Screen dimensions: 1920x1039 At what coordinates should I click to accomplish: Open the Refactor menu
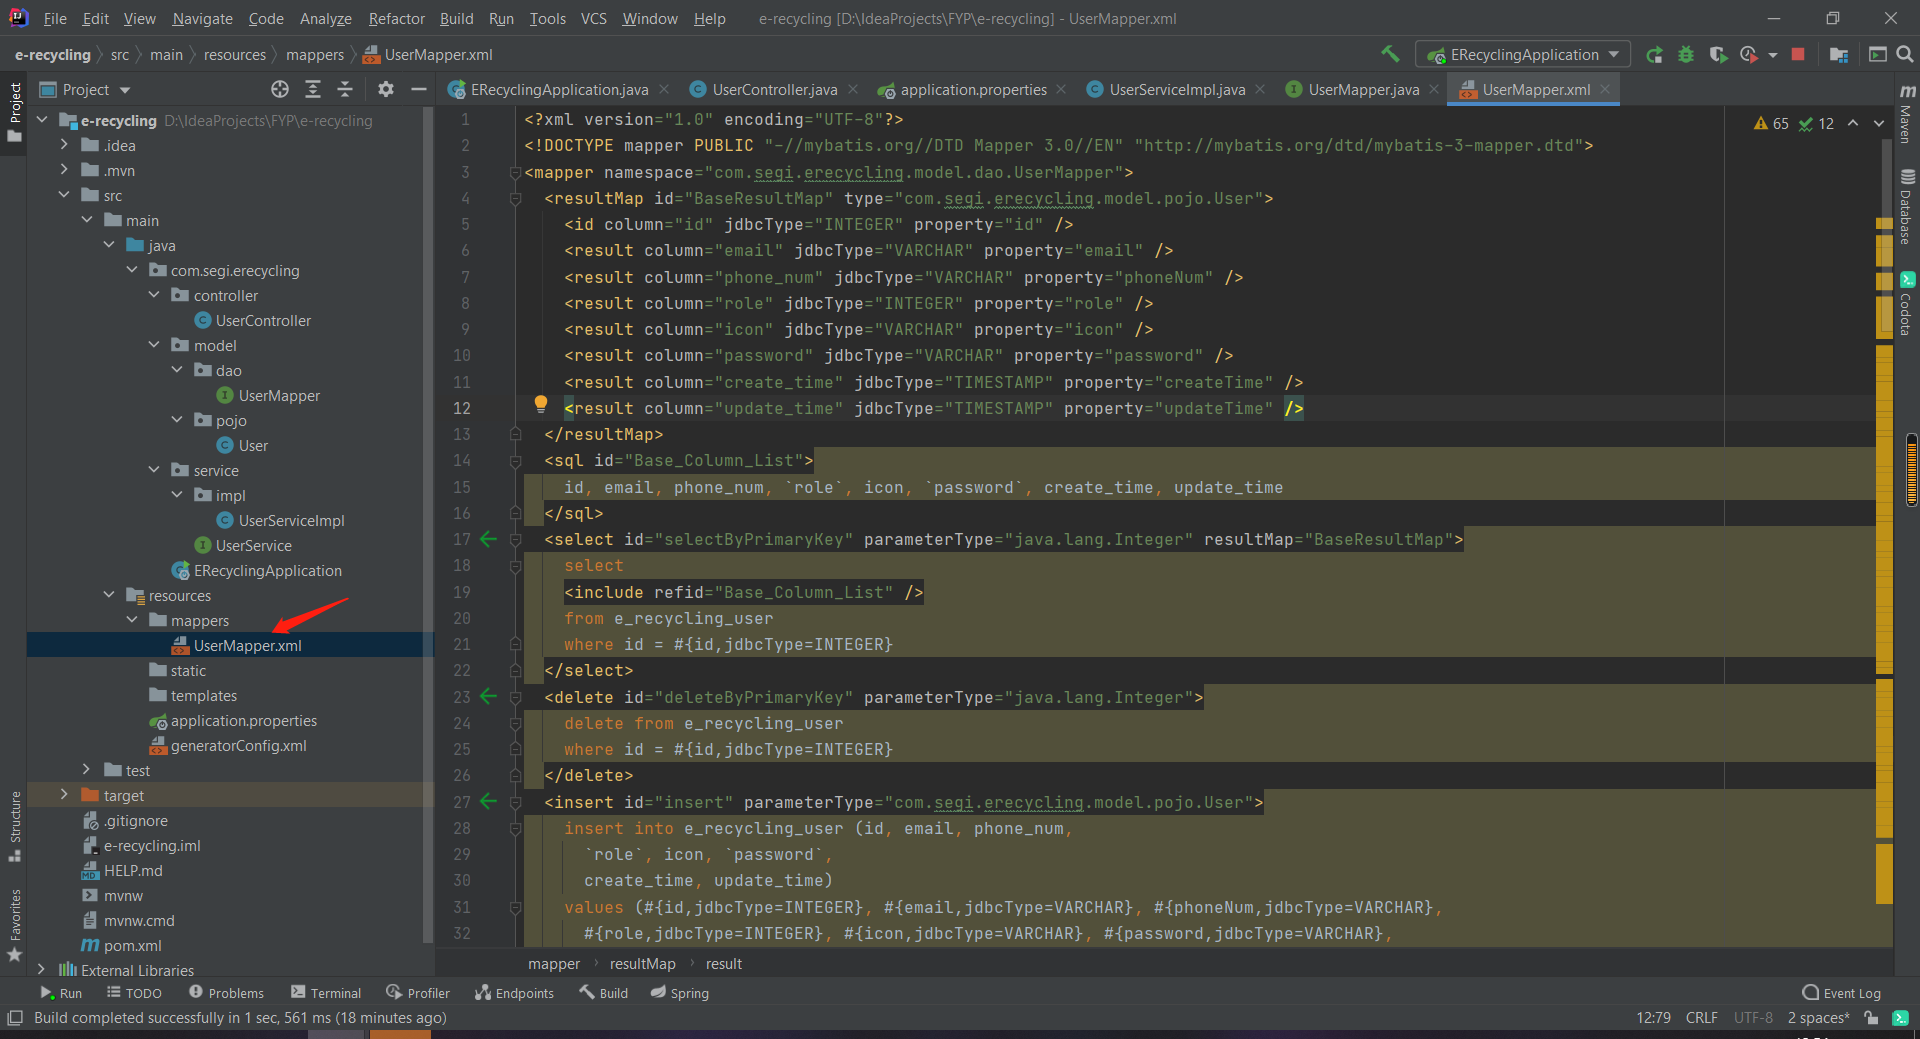tap(396, 18)
